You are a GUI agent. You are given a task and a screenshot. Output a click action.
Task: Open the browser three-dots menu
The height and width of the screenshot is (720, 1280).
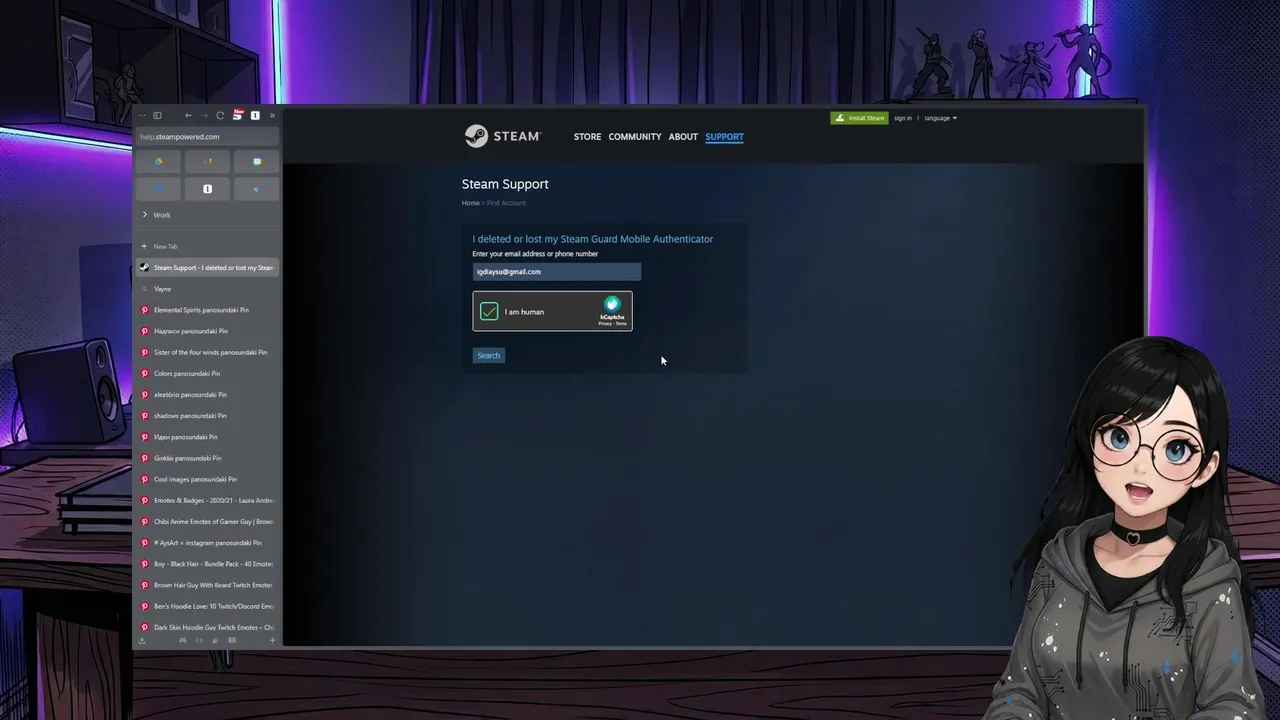click(142, 115)
